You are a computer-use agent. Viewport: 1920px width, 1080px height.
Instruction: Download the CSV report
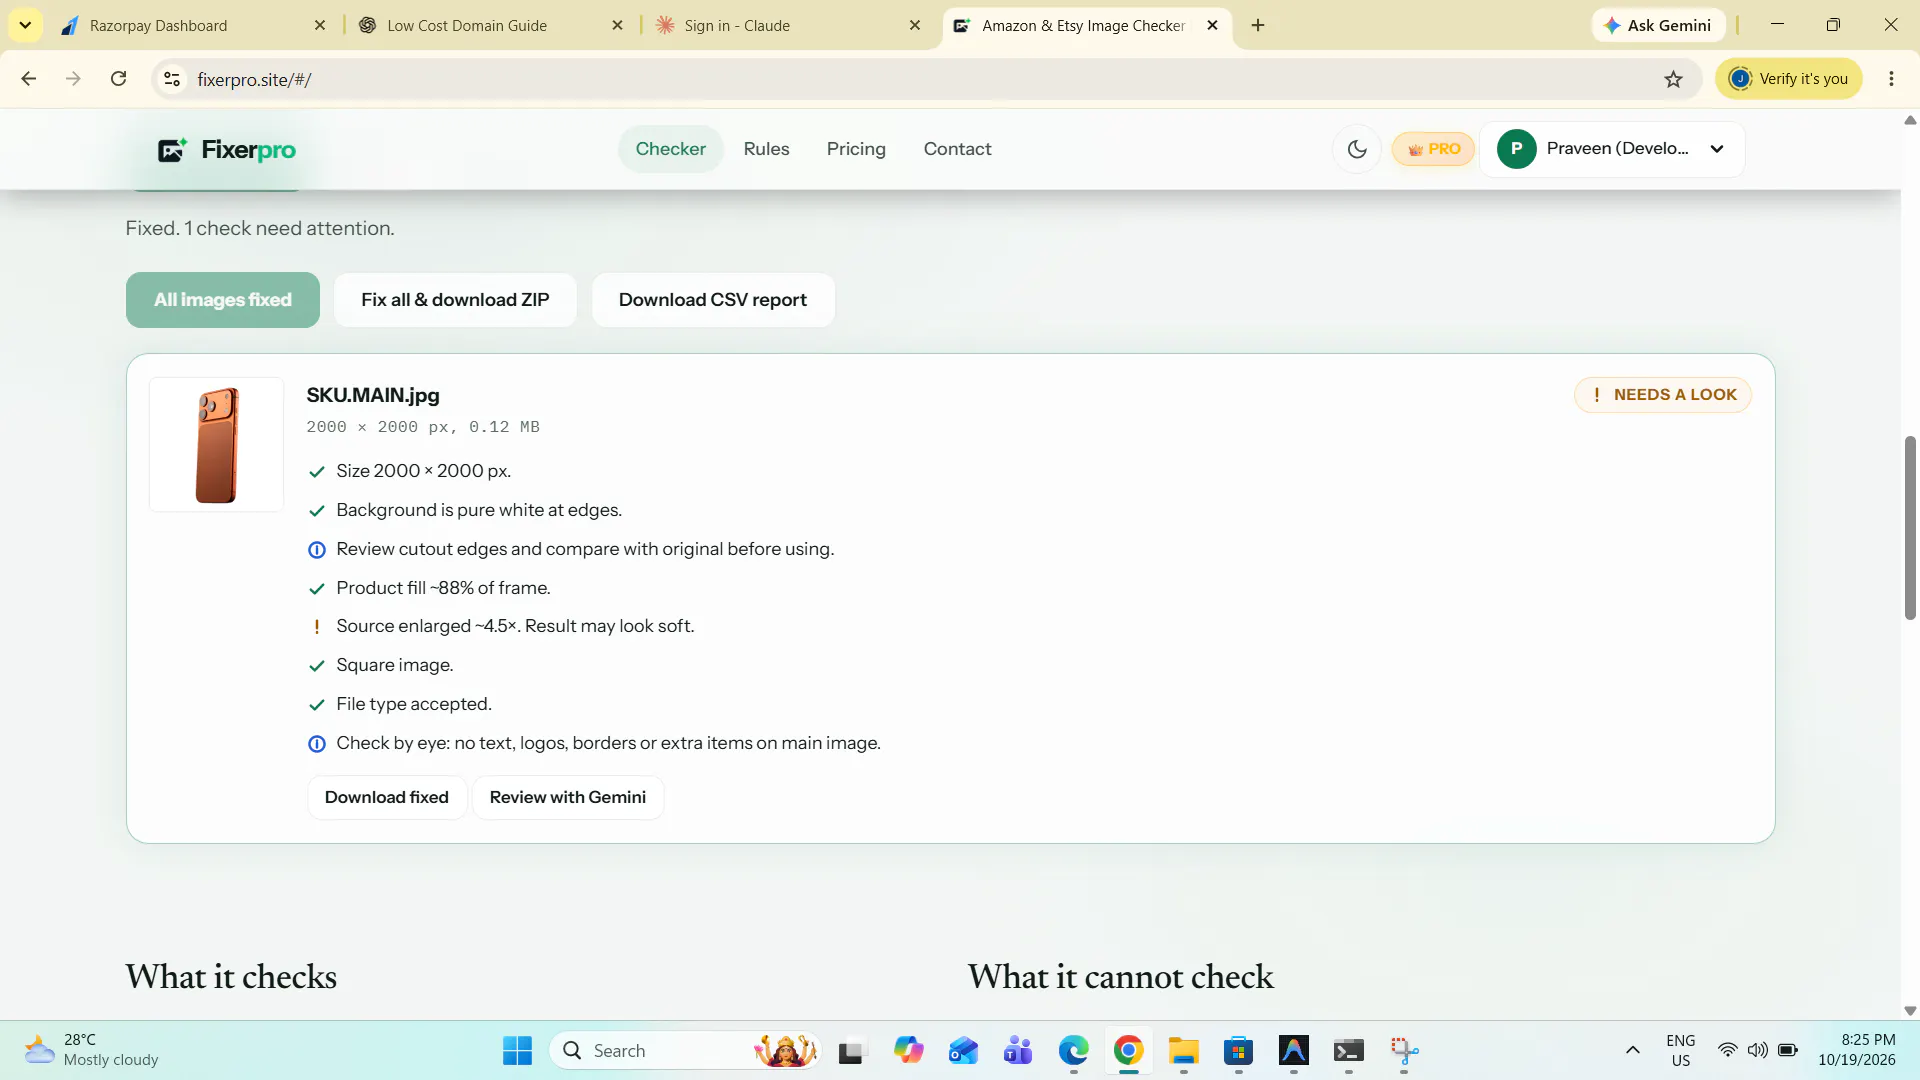[x=713, y=300]
